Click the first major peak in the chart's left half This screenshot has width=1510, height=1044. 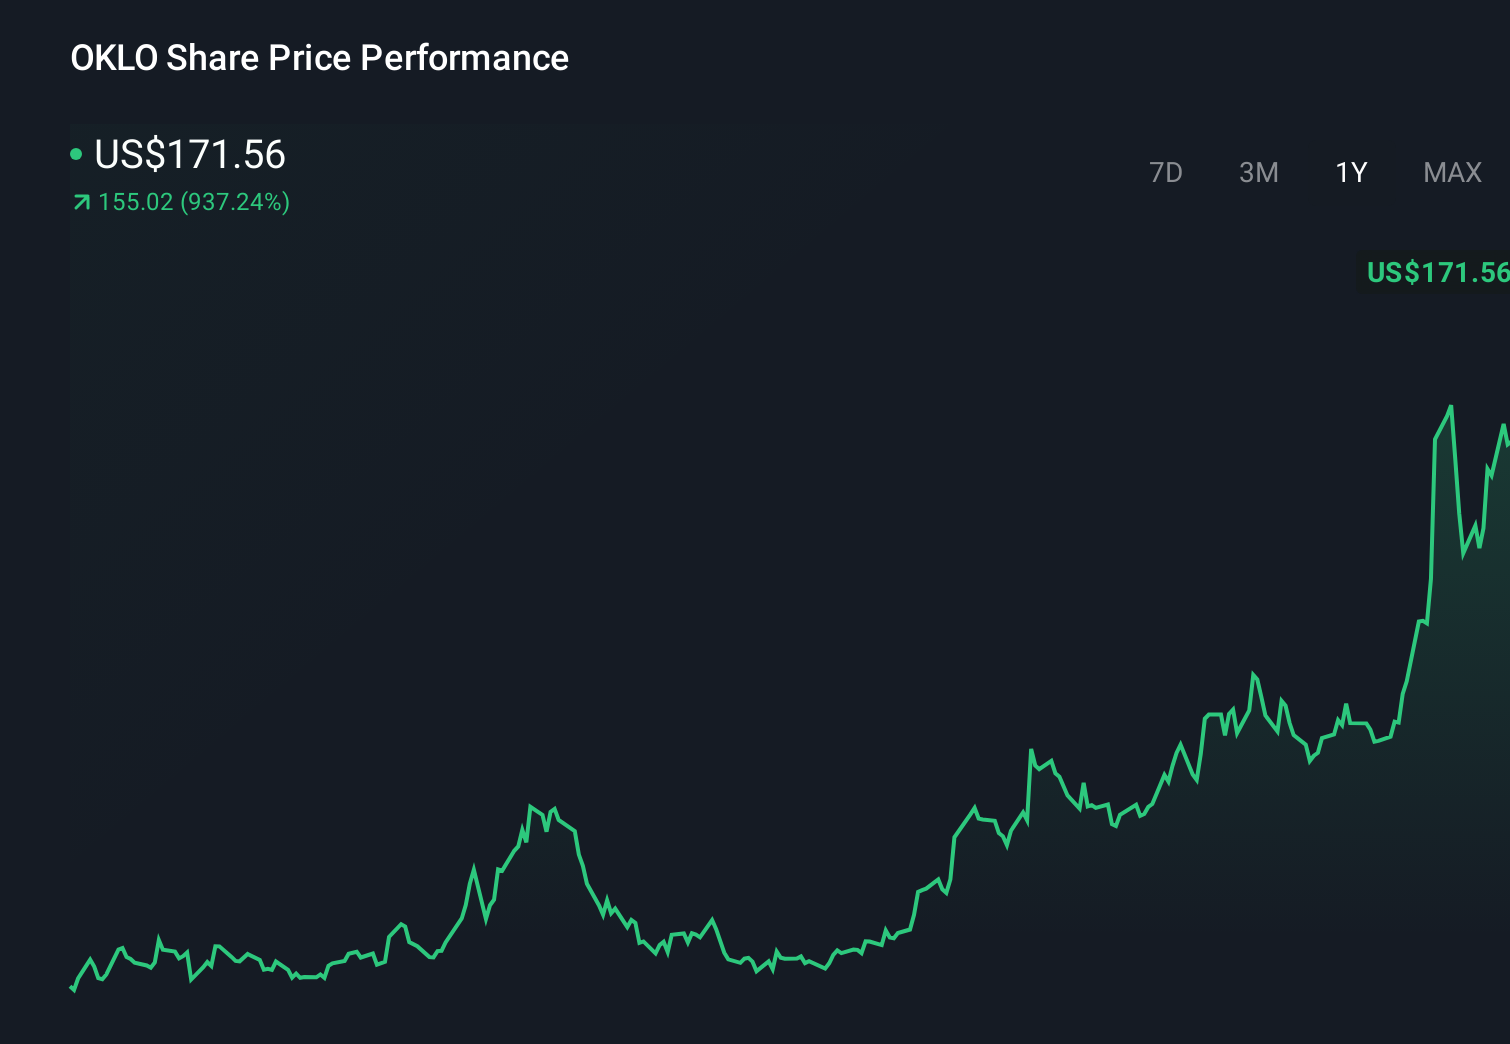pos(531,806)
